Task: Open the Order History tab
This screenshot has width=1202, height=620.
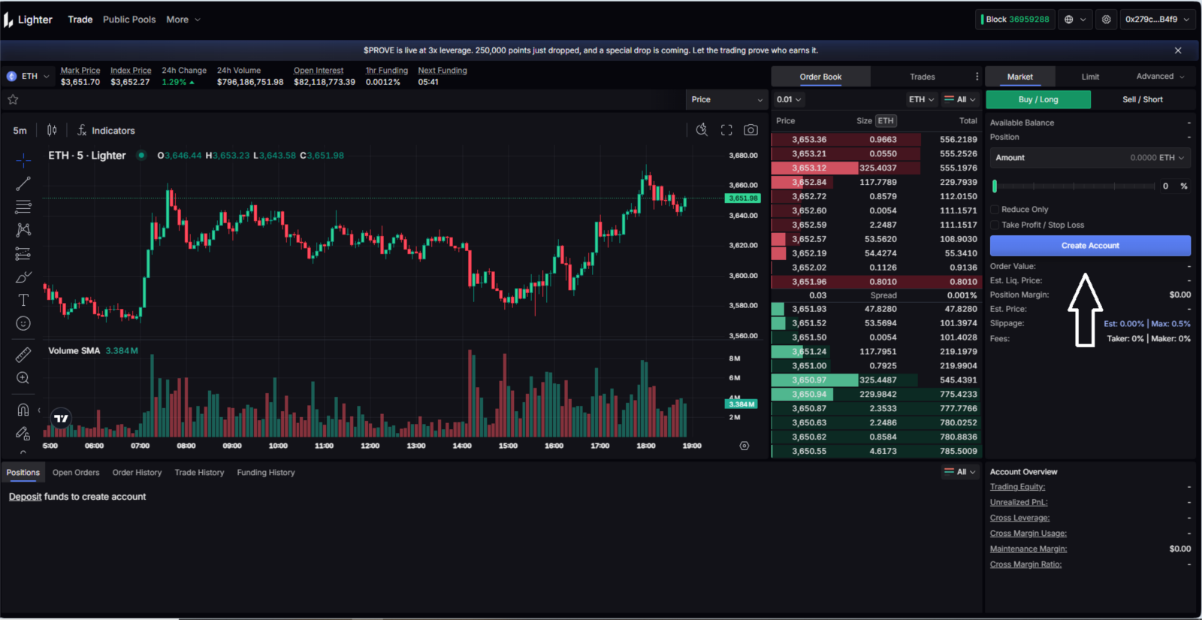Action: pos(136,472)
